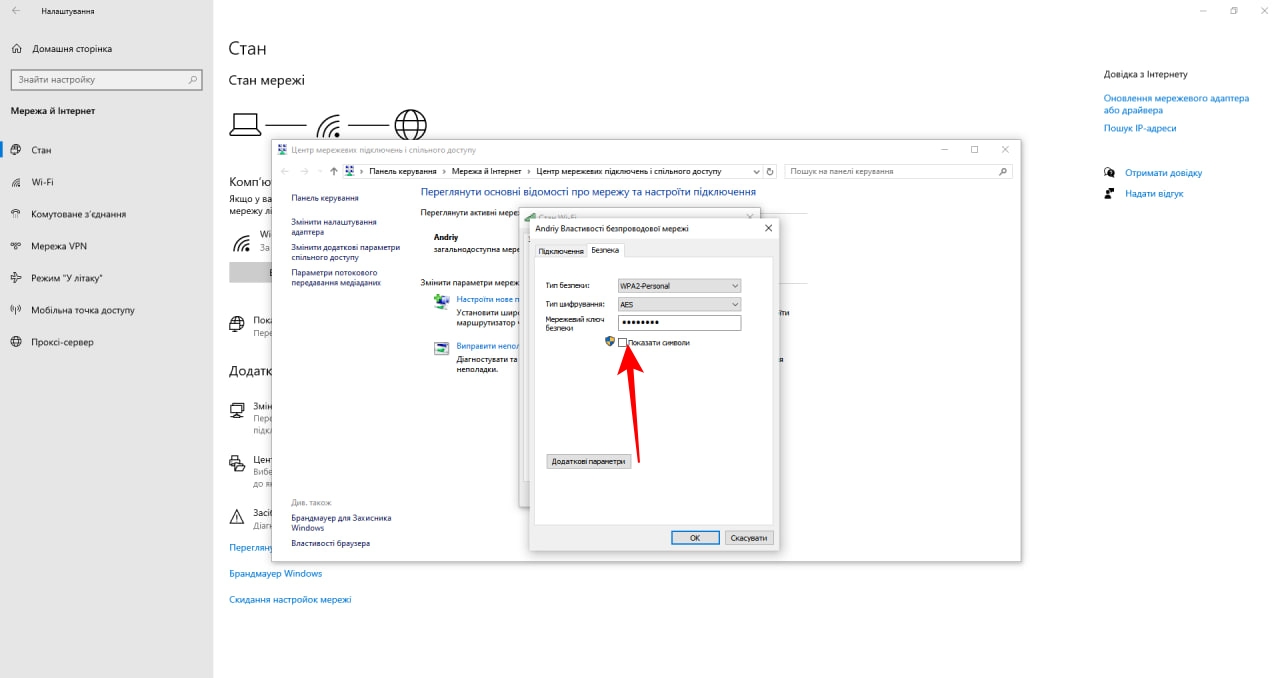
Task: Open 'Оновлення мережевого адаптера або драйвера' link
Action: tap(1176, 104)
